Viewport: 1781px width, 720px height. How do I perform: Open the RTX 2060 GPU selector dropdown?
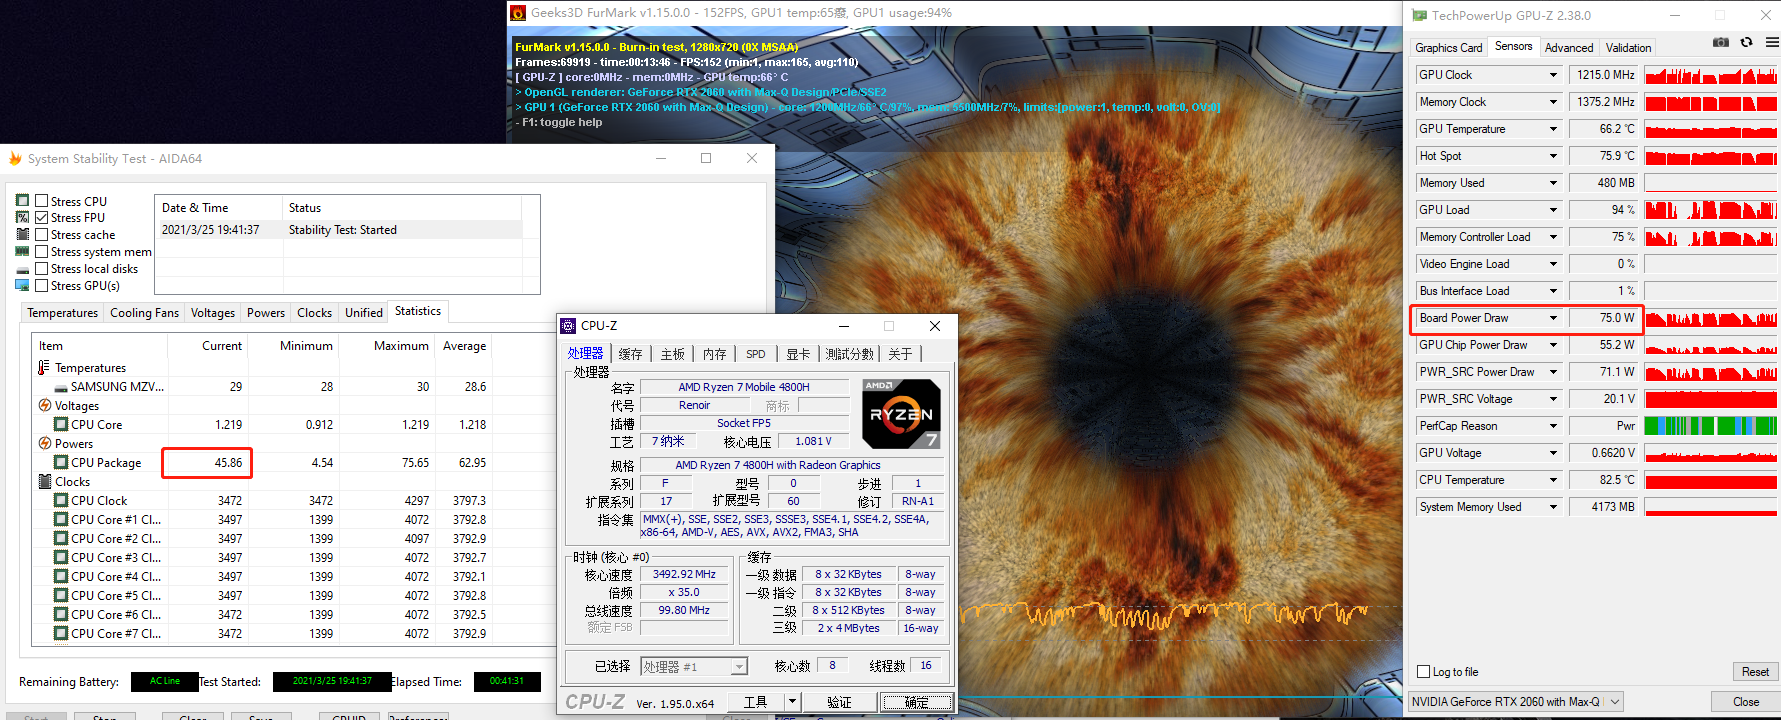[1614, 702]
